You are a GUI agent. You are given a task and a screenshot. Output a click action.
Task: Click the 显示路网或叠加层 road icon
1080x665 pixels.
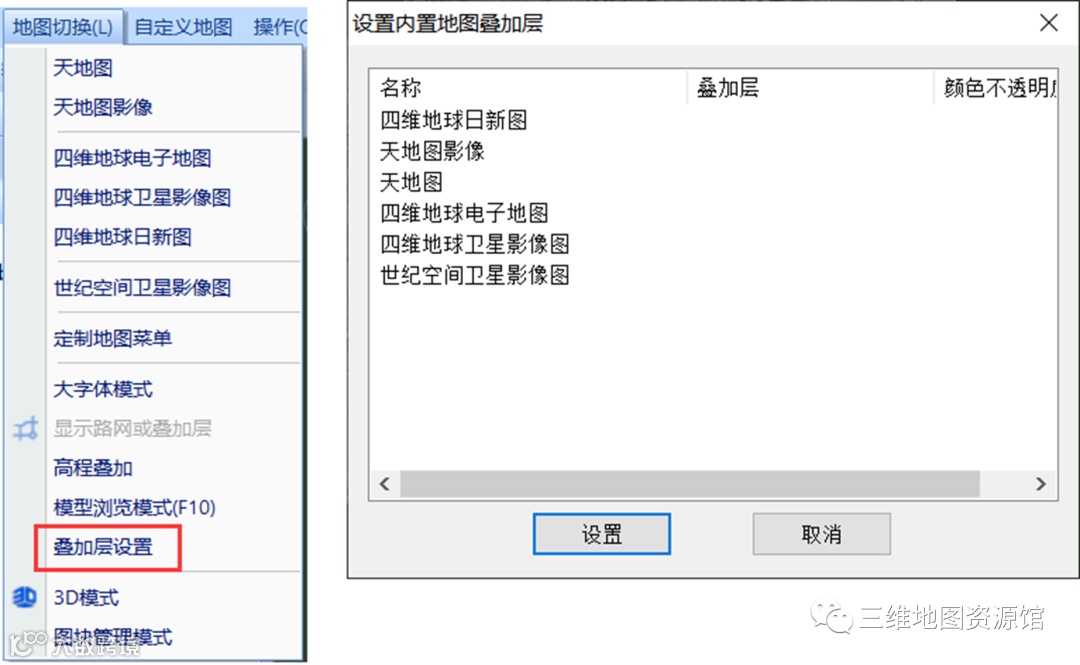click(x=25, y=429)
